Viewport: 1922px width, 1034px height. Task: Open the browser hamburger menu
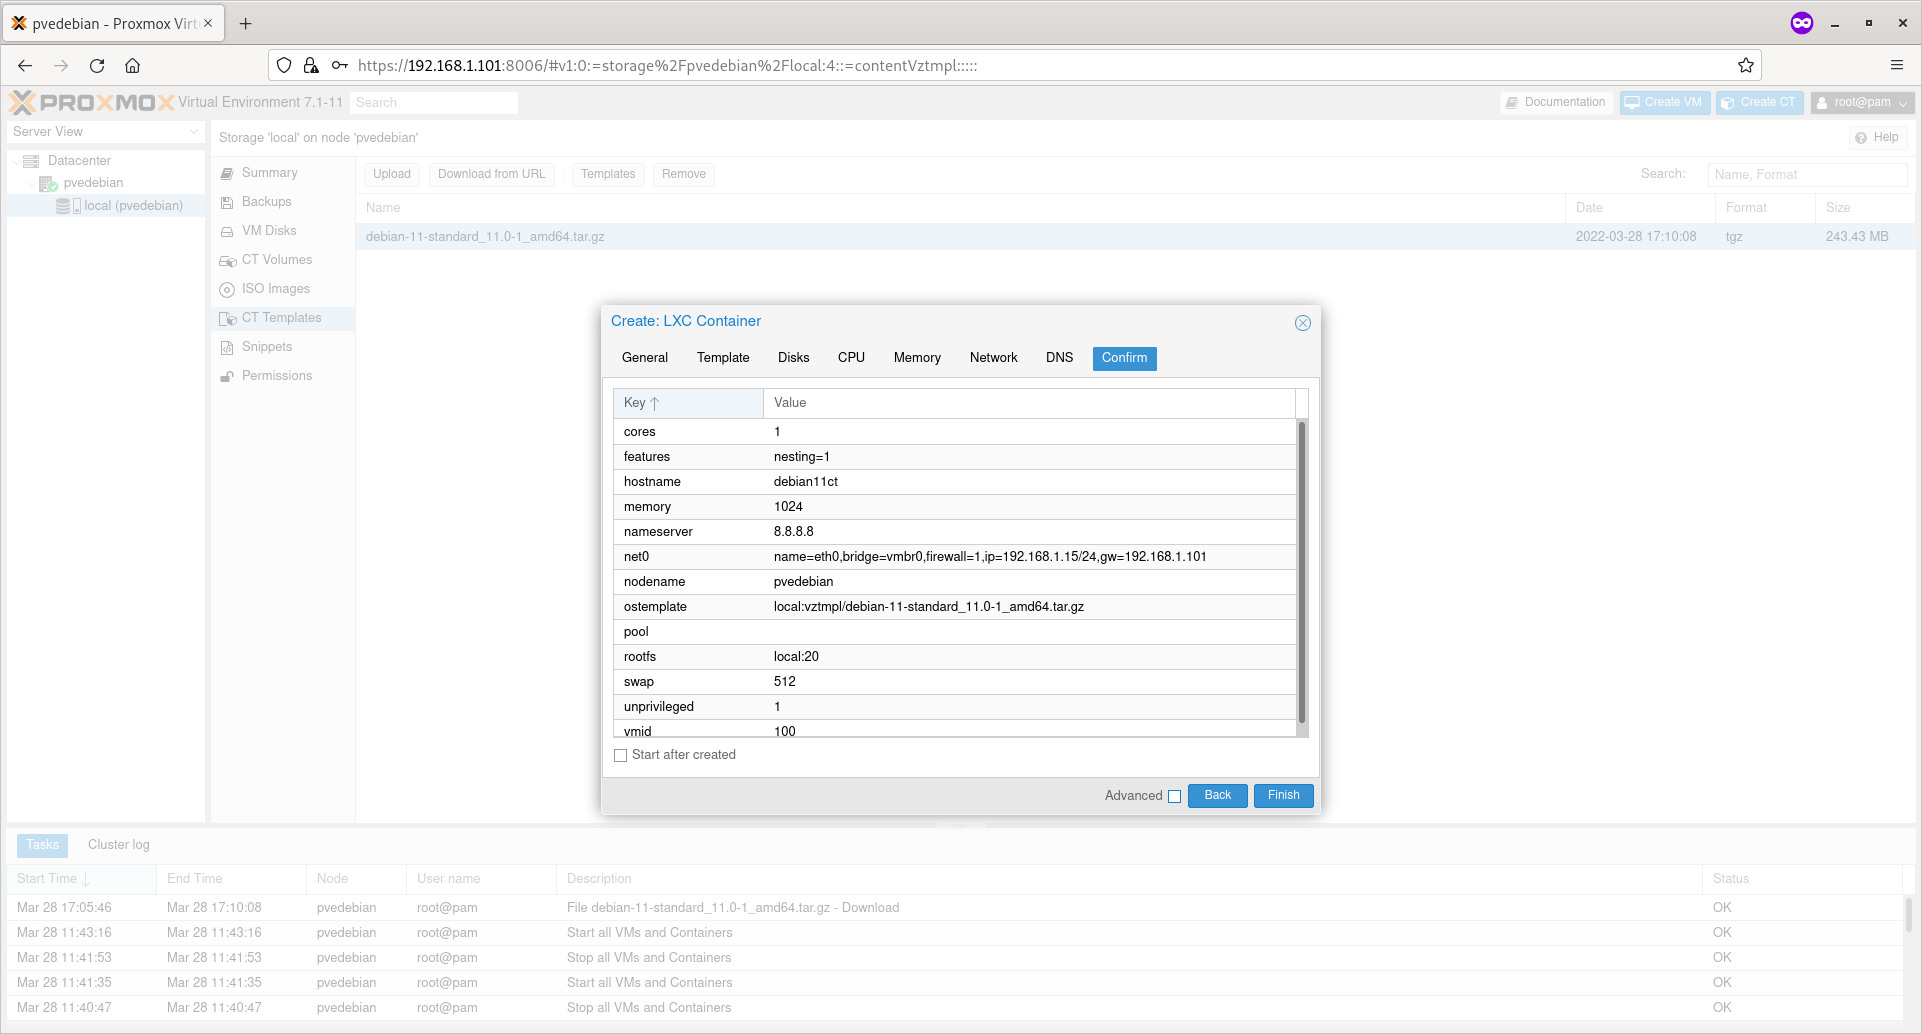pos(1896,66)
